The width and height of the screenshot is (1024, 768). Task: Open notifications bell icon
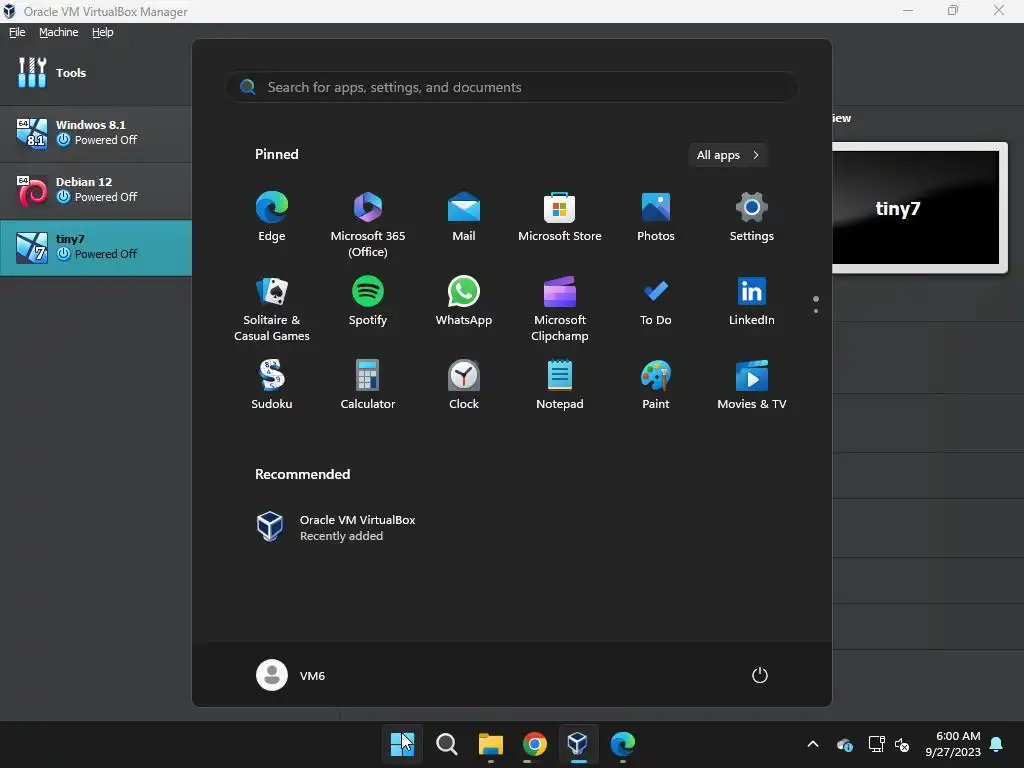[x=997, y=744]
